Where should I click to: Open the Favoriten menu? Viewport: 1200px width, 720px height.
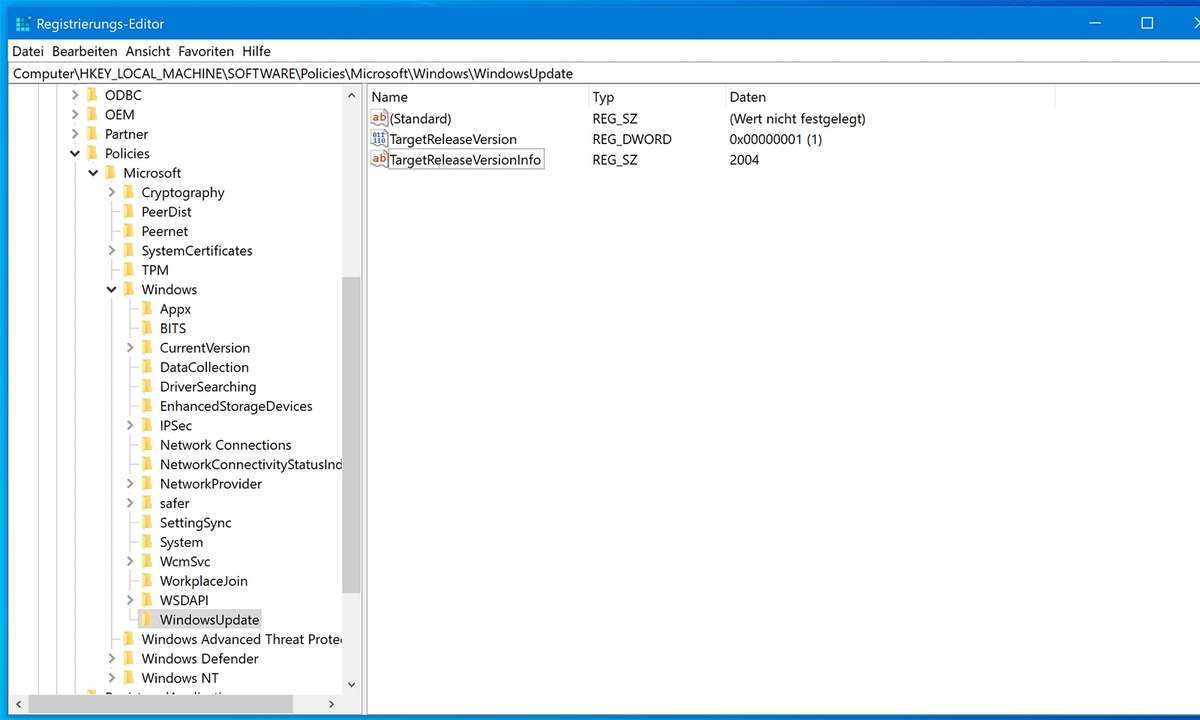point(206,51)
